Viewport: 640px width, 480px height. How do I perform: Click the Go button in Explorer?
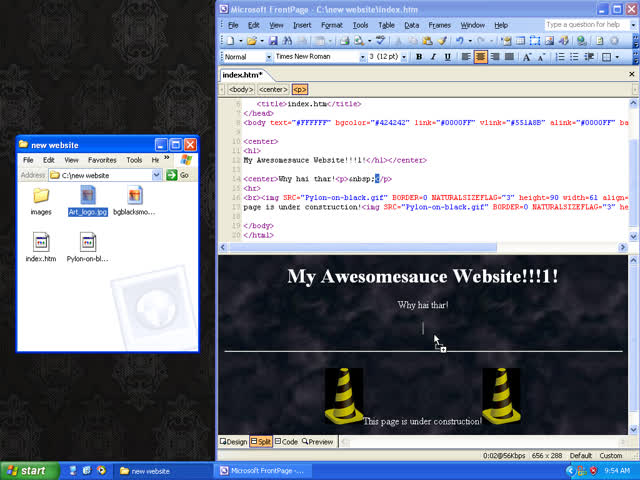pos(178,175)
